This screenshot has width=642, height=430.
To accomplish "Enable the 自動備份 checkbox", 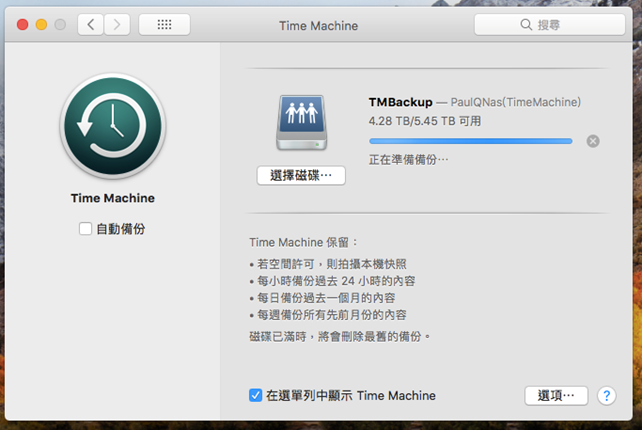I will pos(85,229).
